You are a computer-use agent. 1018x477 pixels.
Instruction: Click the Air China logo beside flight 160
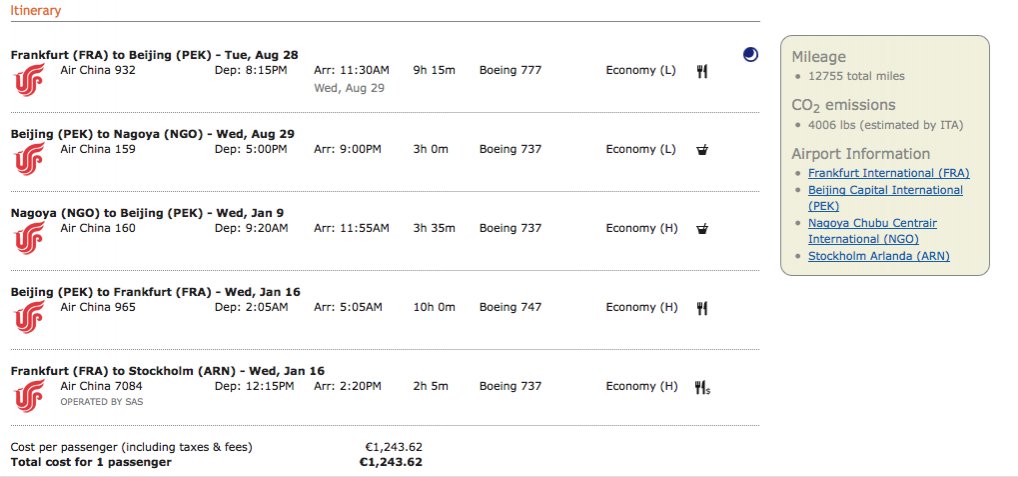(30, 236)
